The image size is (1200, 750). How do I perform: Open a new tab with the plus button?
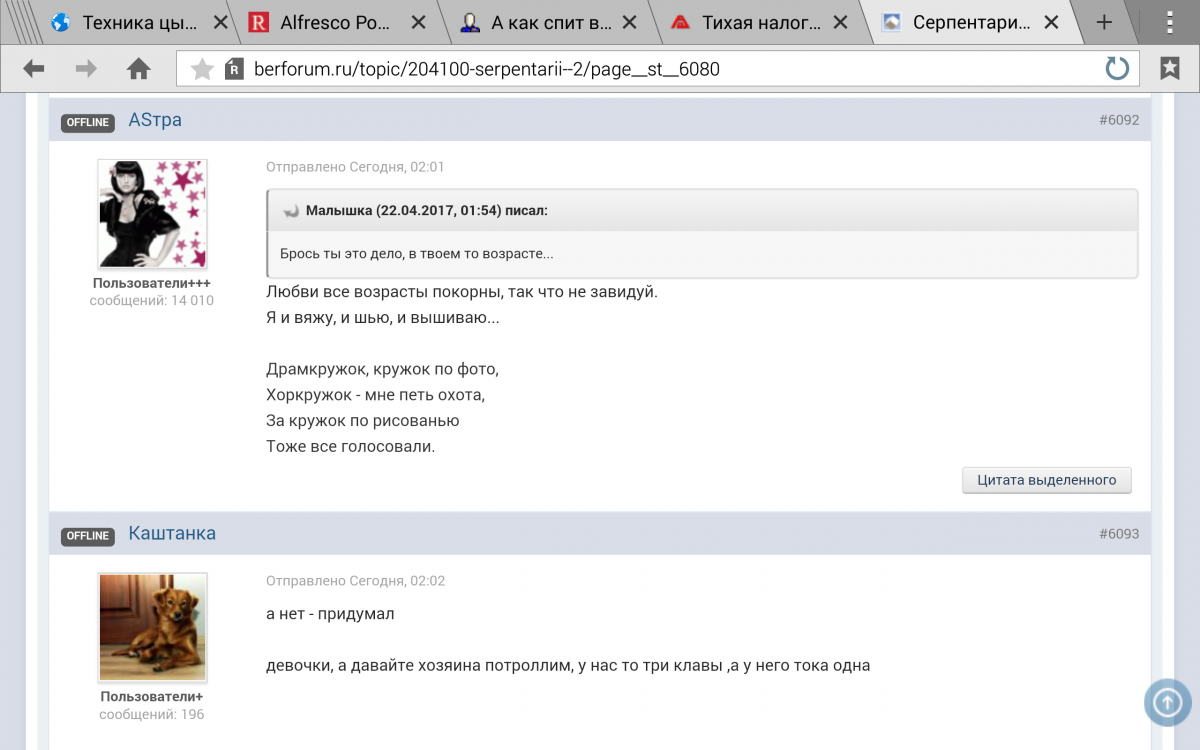[1104, 22]
